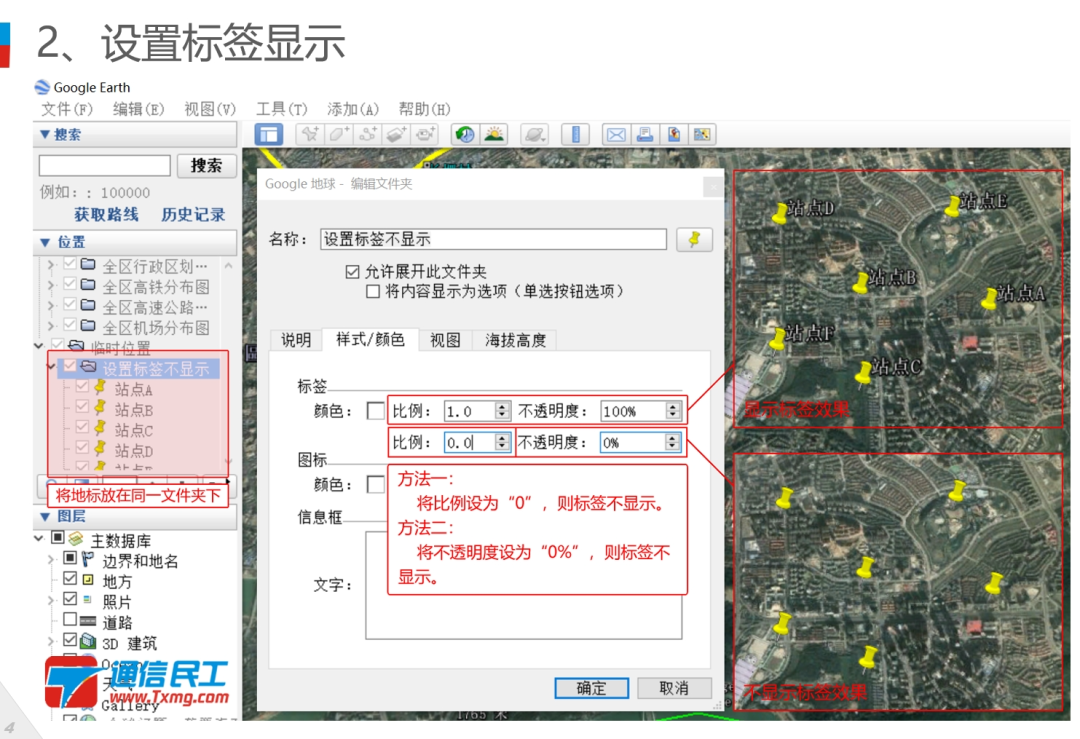Viewport: 1080px width, 739px height.
Task: Click the 图标 color swatch
Action: click(376, 485)
